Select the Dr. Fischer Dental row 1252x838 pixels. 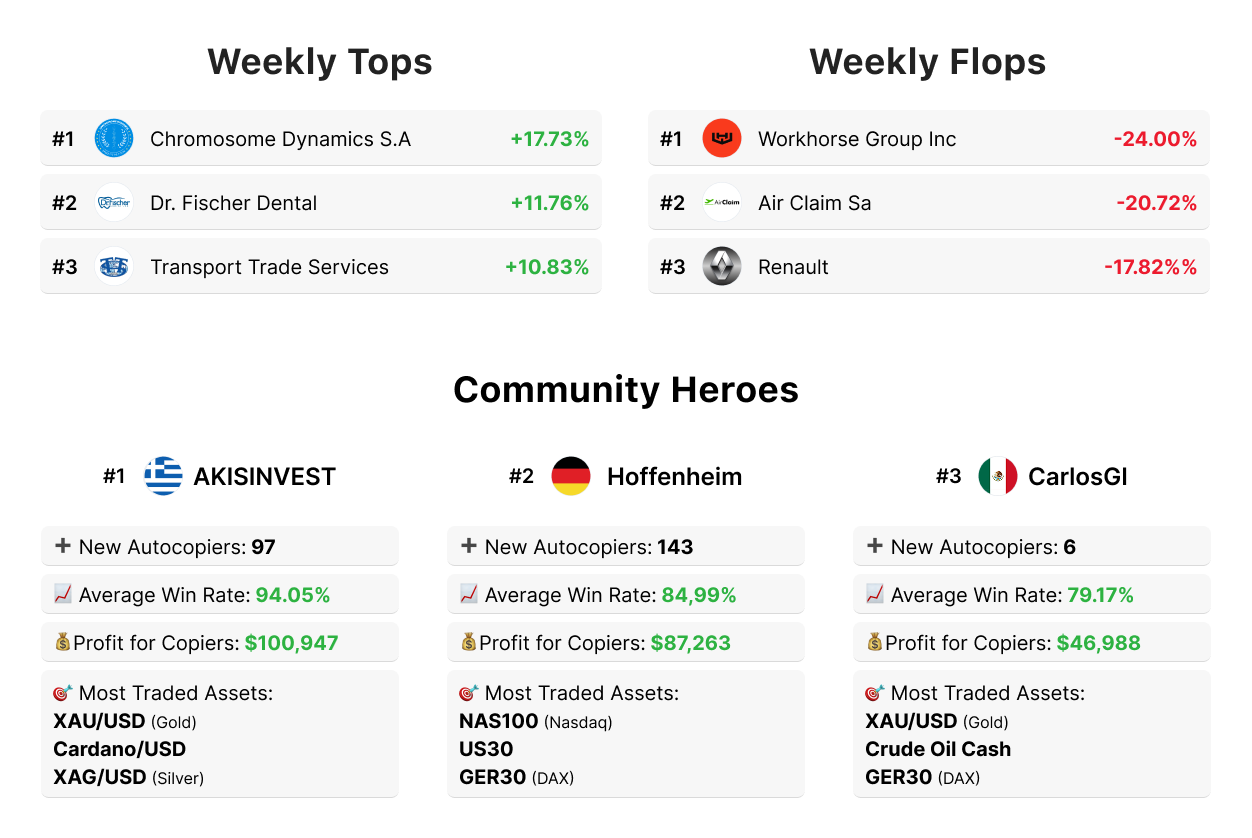click(x=320, y=203)
